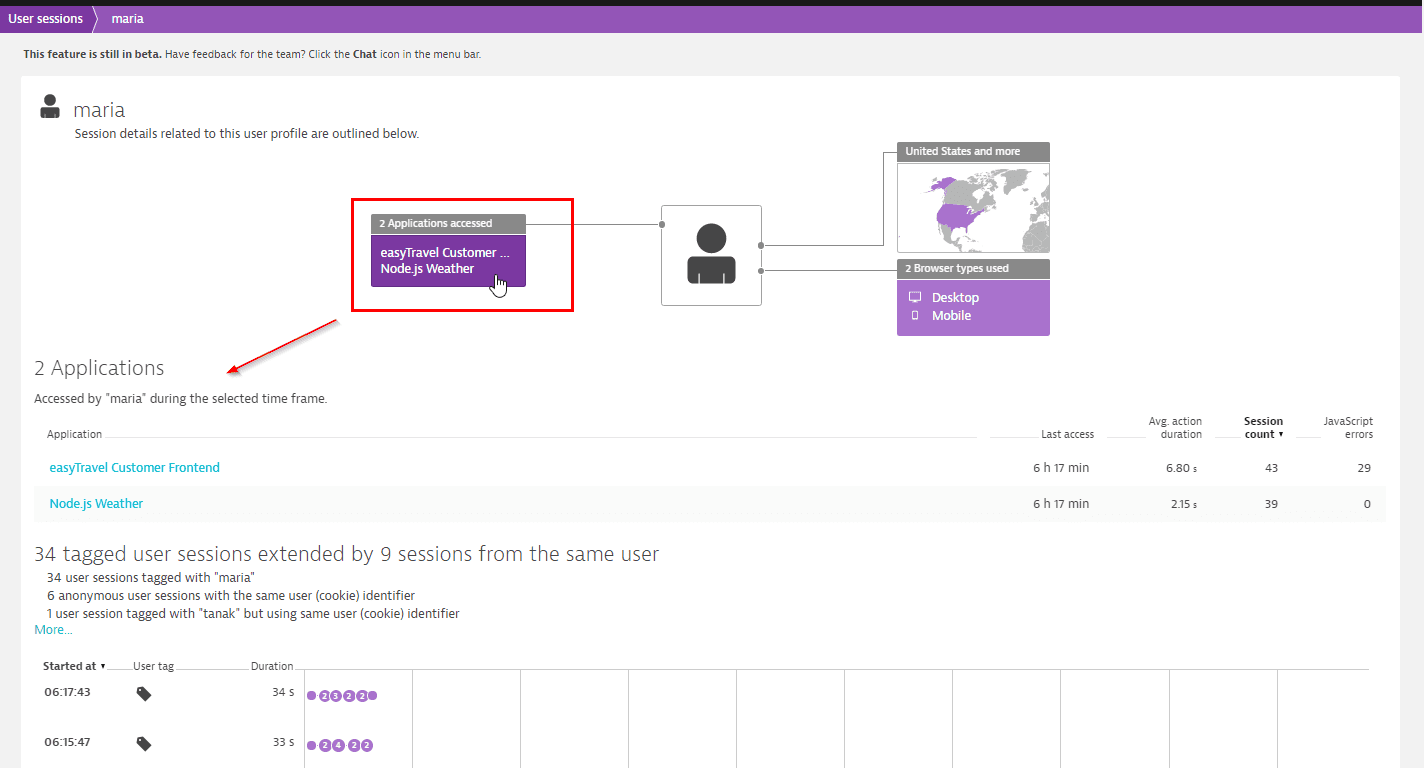The width and height of the screenshot is (1424, 768).
Task: Click the maria user profile icon beside the heading
Action: click(50, 108)
